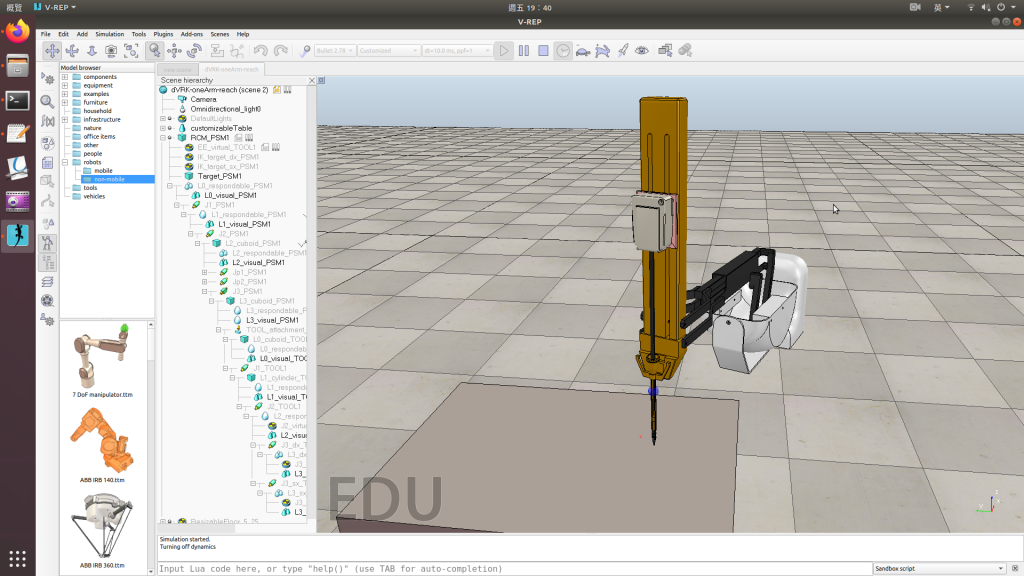This screenshot has width=1024, height=576.
Task: Open Firefox from the Ubuntu dock
Action: pyautogui.click(x=18, y=31)
